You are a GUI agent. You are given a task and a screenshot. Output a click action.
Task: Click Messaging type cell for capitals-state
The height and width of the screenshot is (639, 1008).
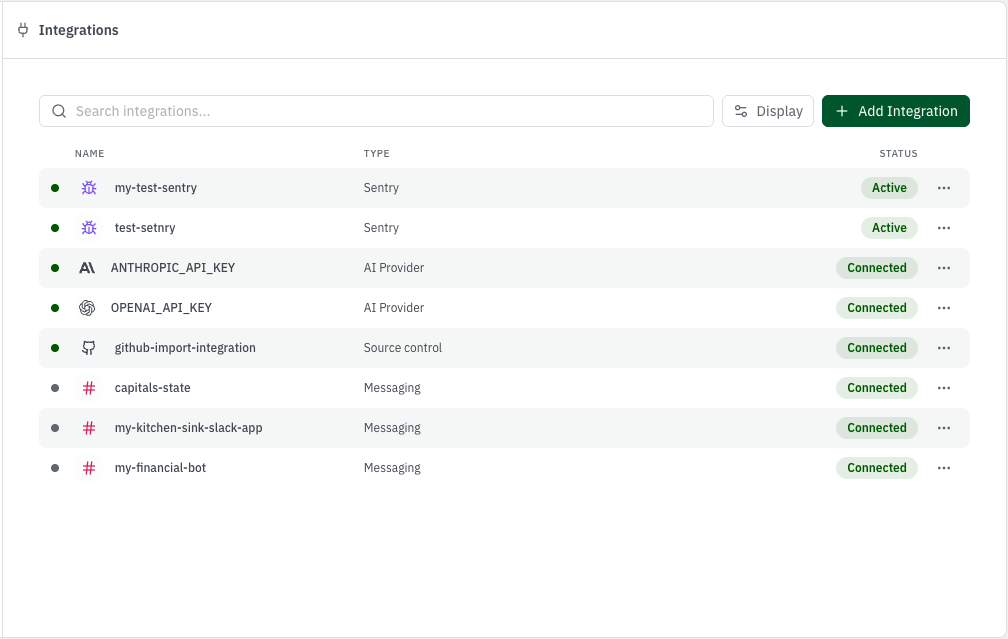[392, 388]
